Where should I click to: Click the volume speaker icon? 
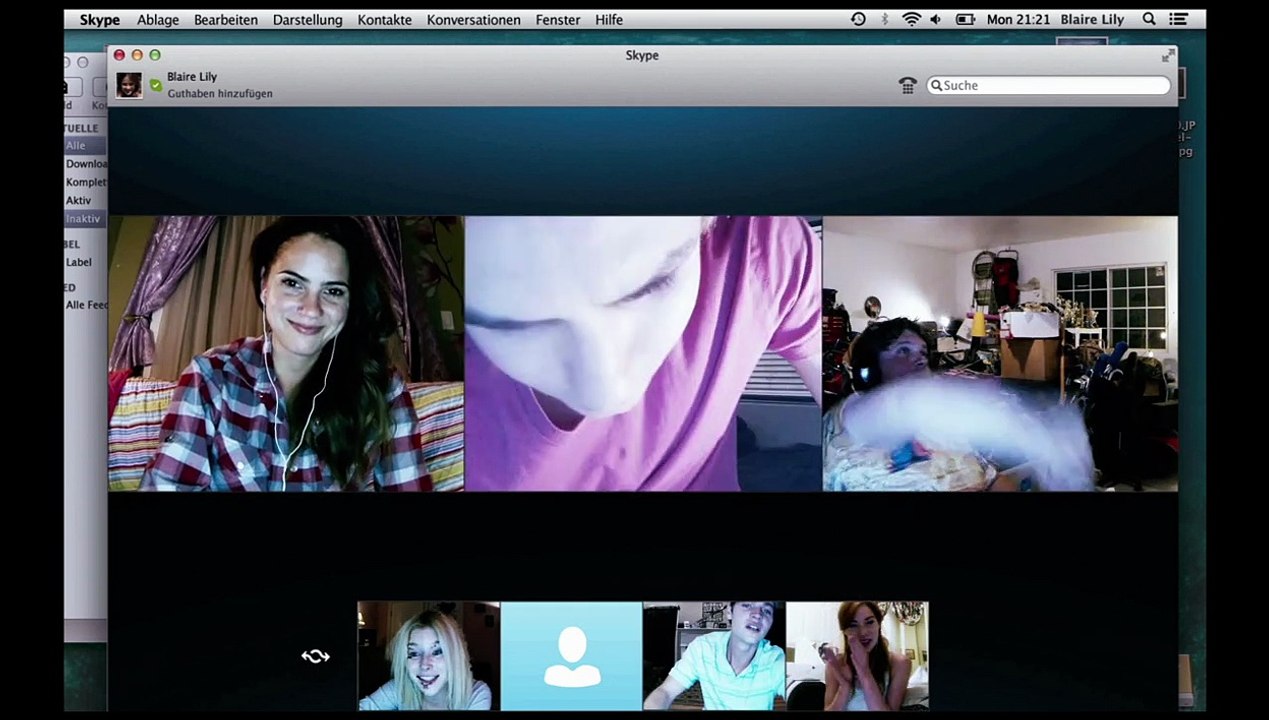(x=938, y=19)
